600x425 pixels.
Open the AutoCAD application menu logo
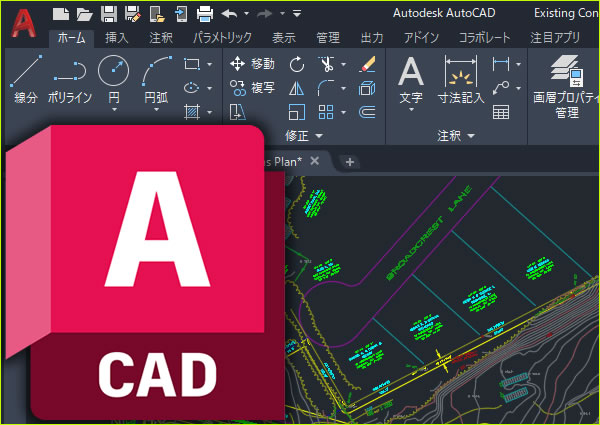click(x=24, y=23)
